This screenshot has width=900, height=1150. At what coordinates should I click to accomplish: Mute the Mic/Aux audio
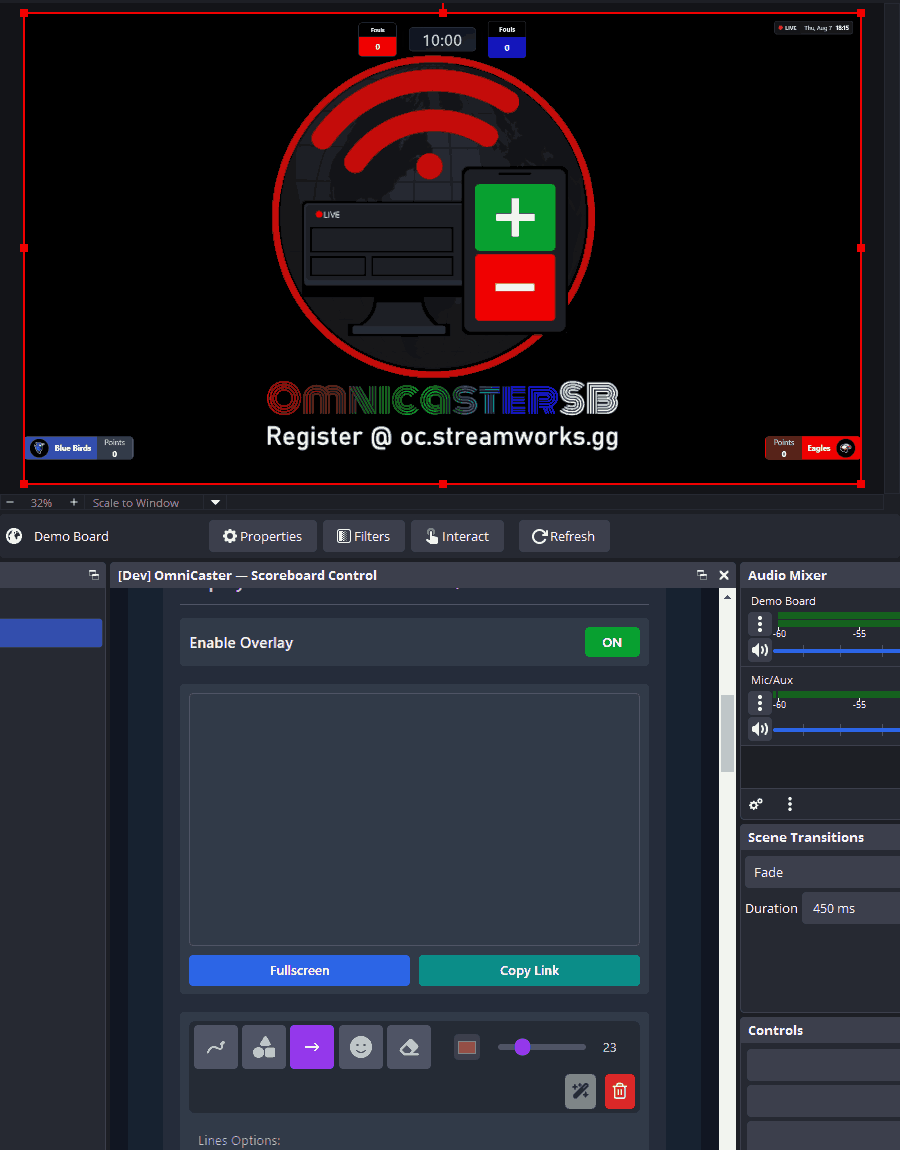pos(759,728)
